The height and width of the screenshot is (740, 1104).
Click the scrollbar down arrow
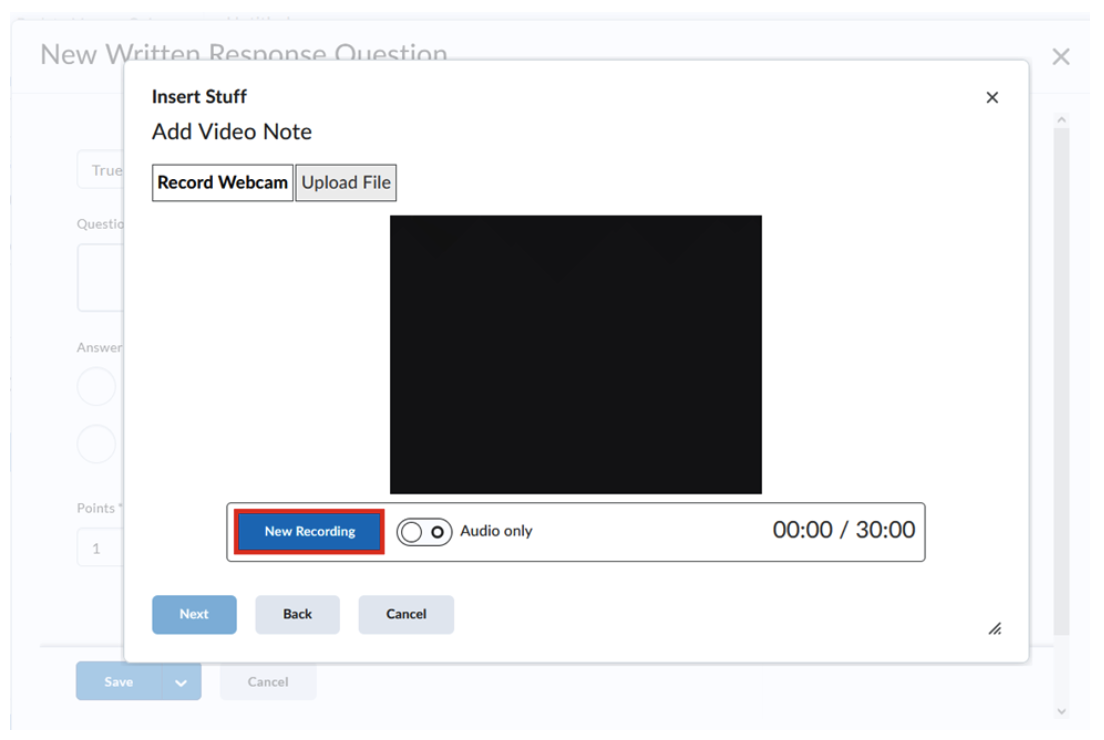coord(1061,711)
